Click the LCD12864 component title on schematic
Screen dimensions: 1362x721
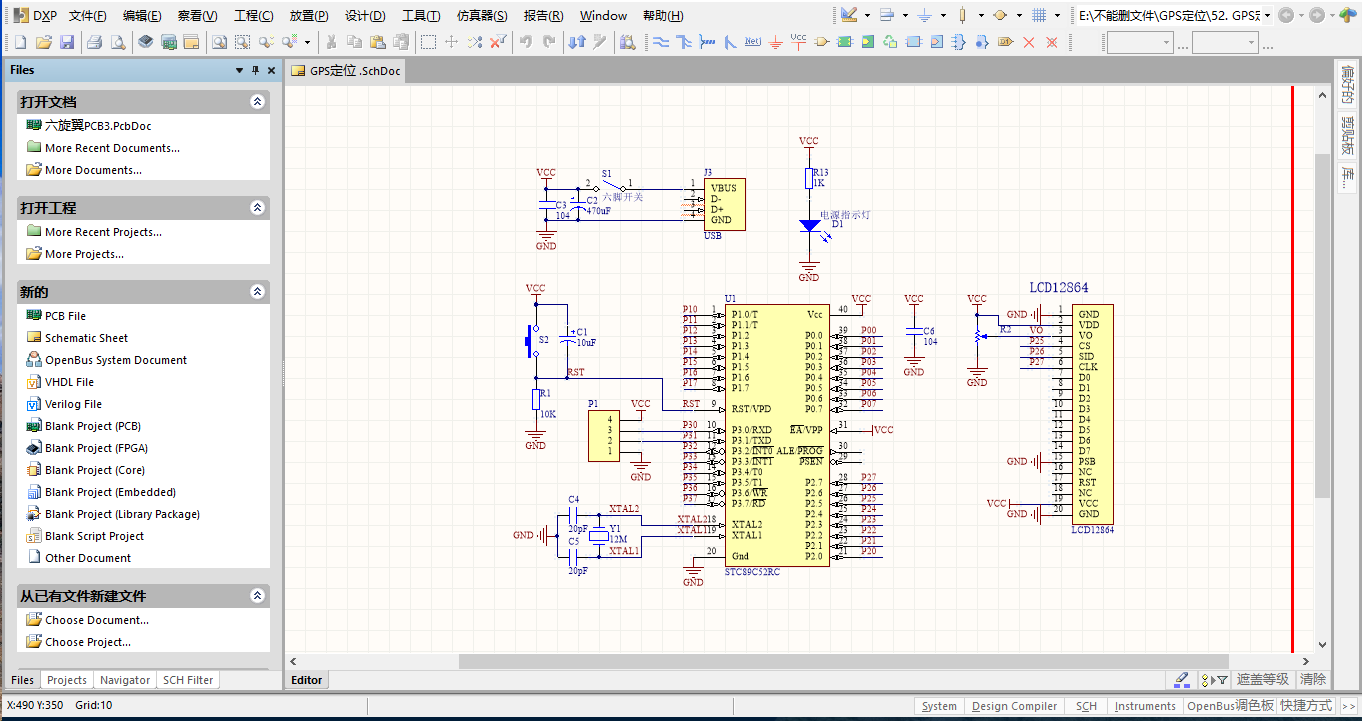(1059, 288)
